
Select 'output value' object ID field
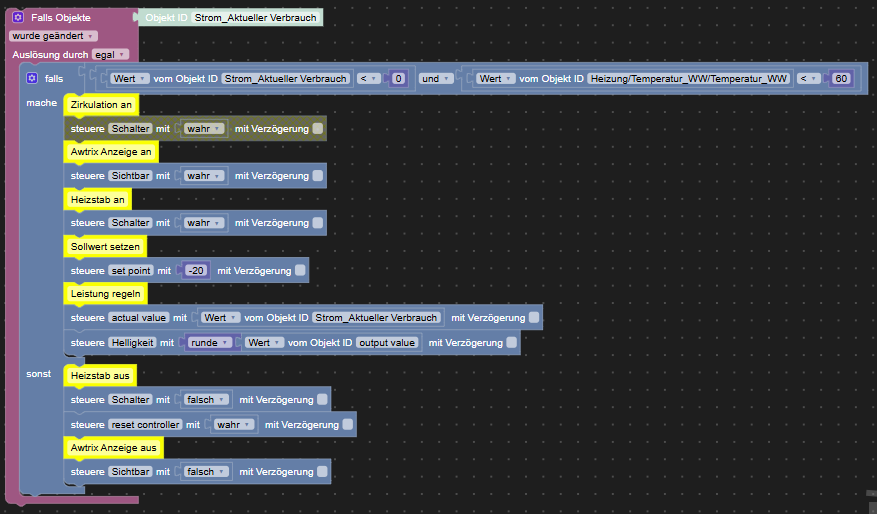tap(387, 342)
